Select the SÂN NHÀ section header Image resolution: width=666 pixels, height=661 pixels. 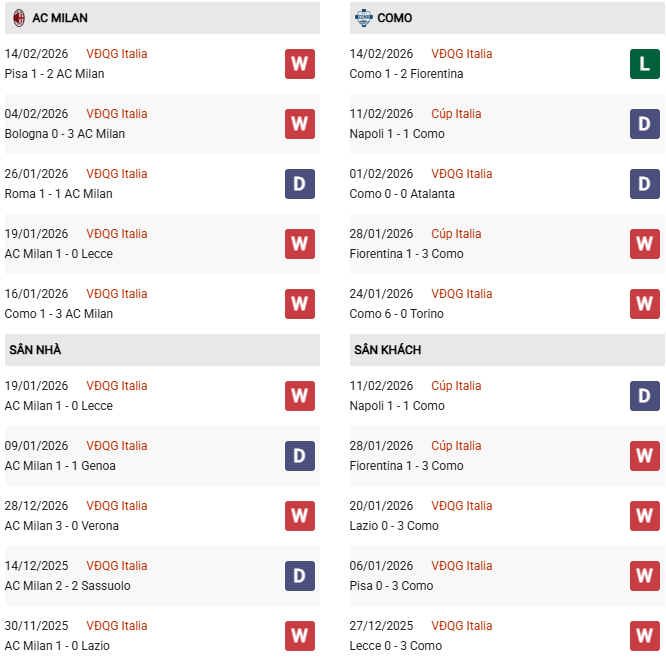click(x=36, y=350)
